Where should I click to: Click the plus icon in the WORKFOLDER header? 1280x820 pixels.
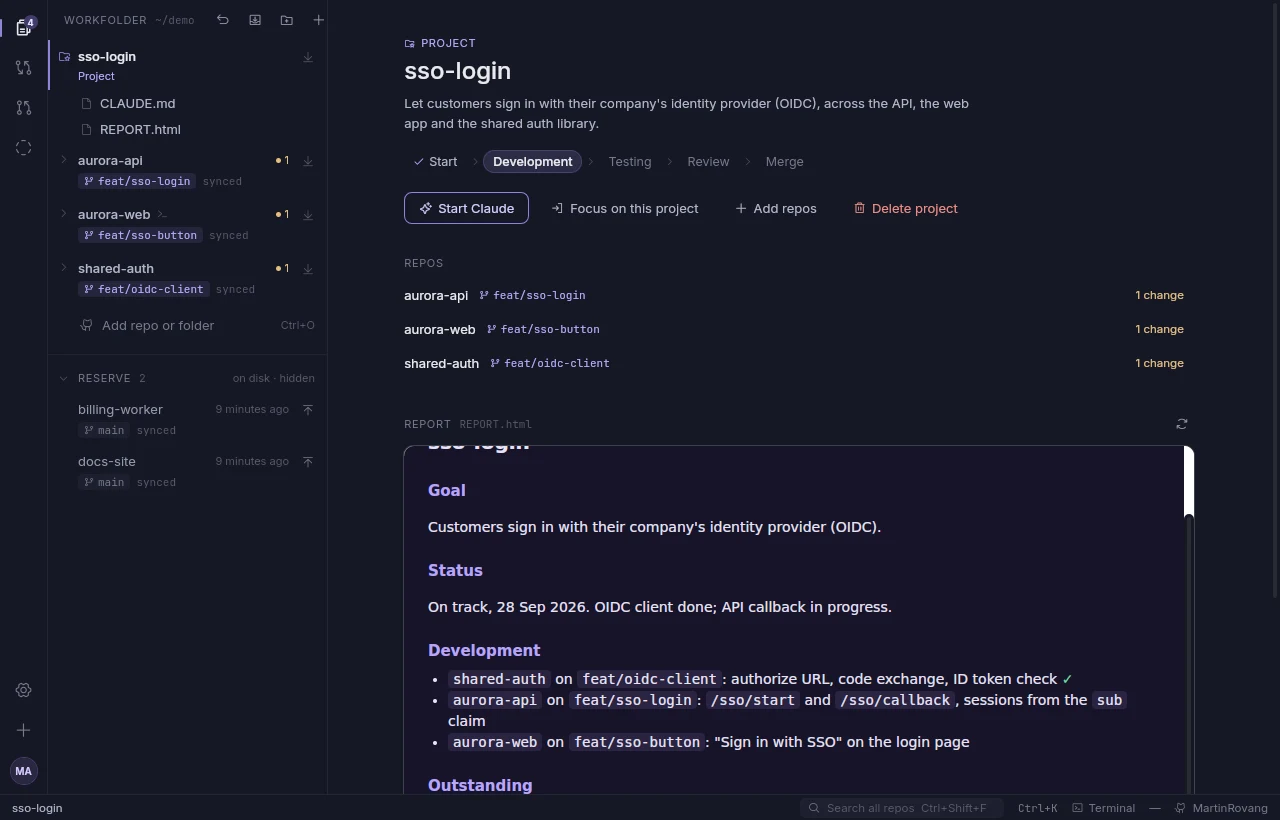click(x=318, y=20)
